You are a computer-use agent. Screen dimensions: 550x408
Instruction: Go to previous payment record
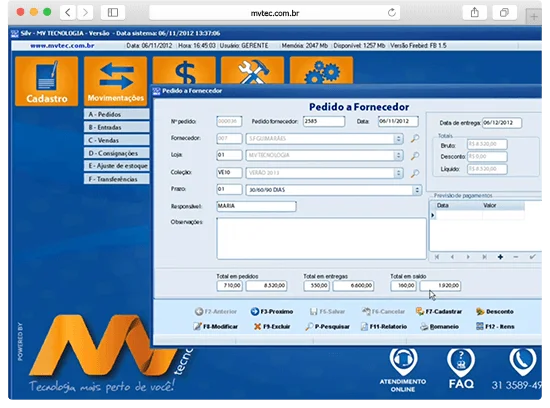(452, 257)
